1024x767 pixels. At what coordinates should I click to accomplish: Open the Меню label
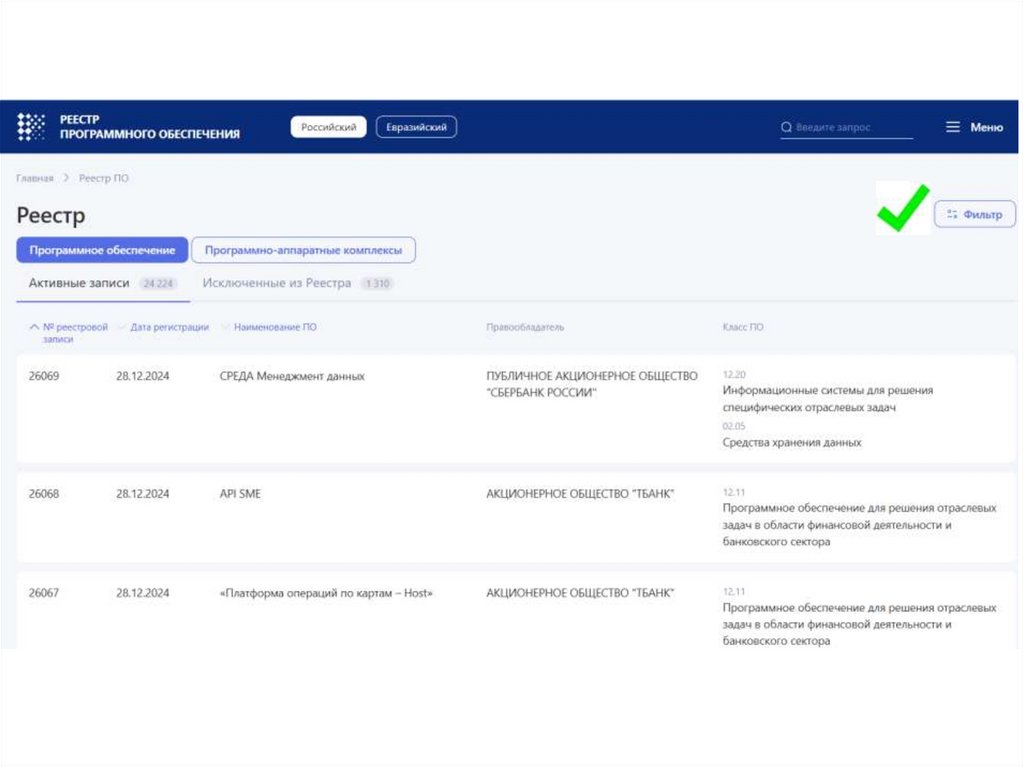(x=986, y=127)
